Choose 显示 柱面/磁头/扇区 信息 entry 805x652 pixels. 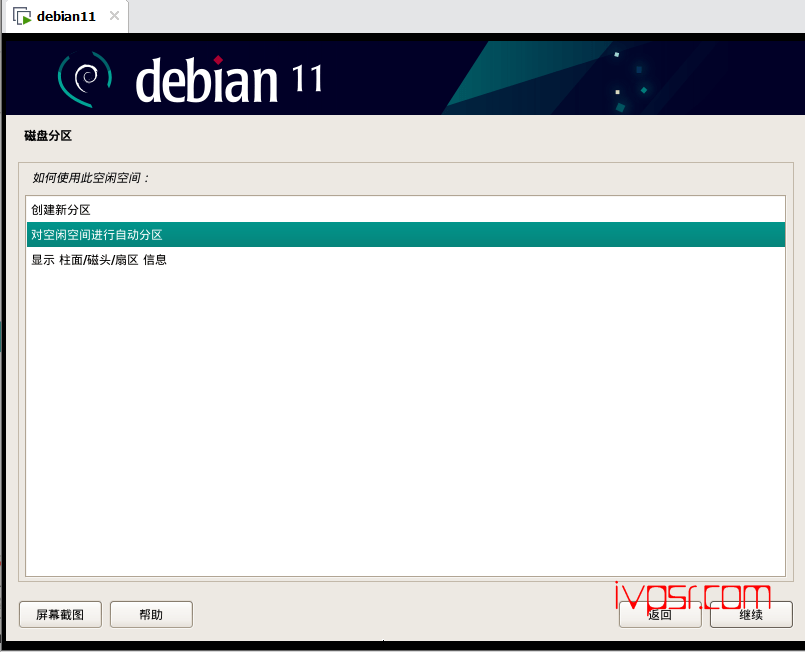[406, 260]
